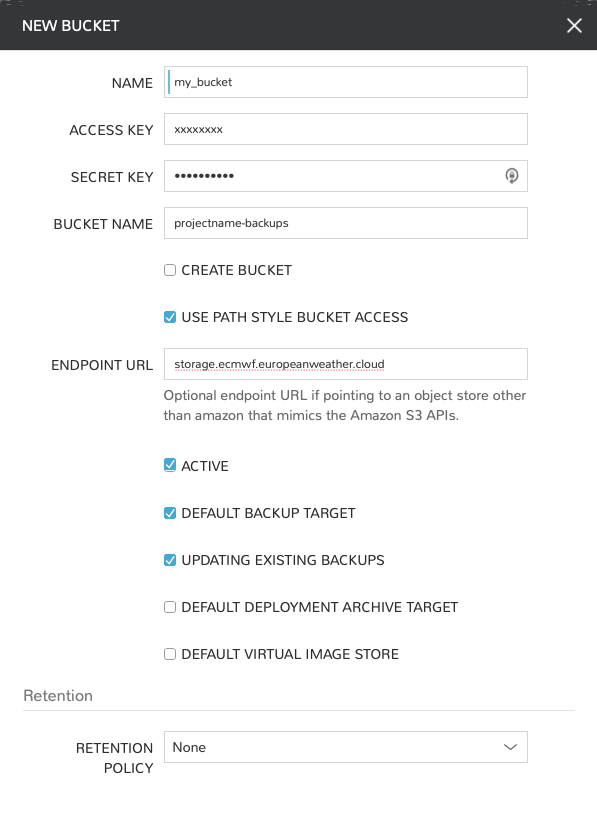Disable Default Backup Target checkbox
Screen dimensions: 597x822
coord(170,513)
